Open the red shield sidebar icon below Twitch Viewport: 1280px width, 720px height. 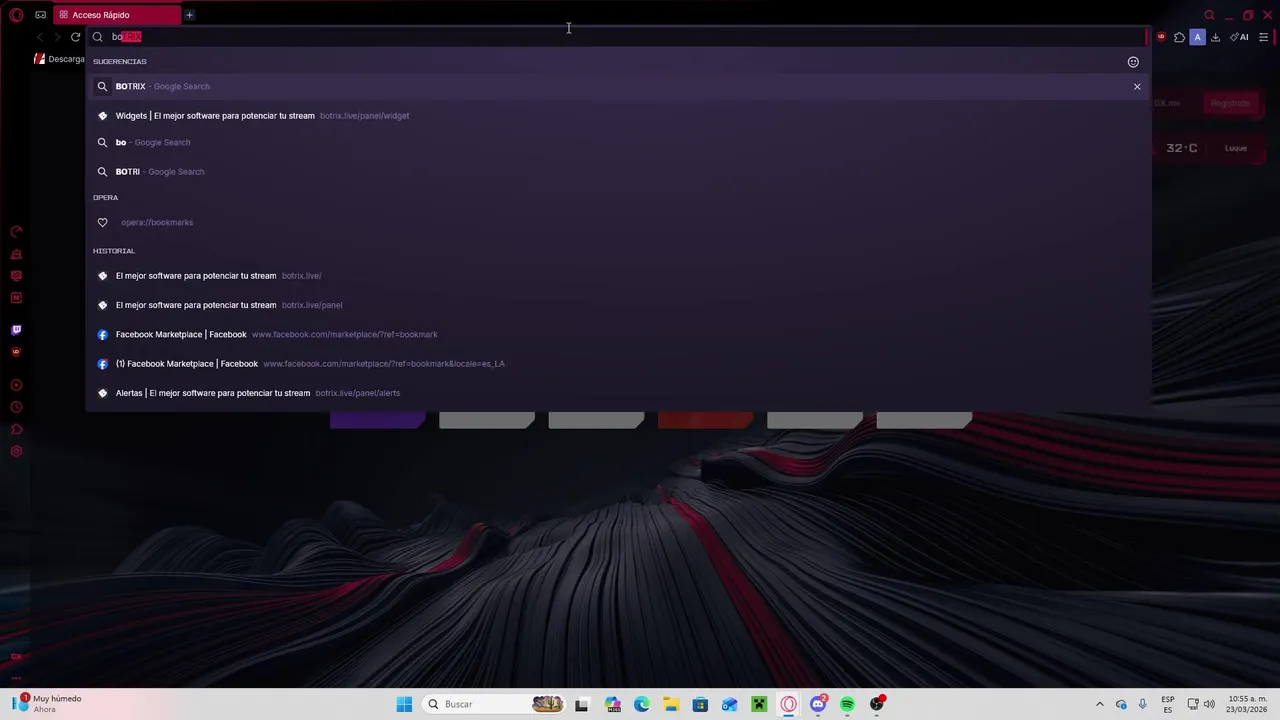click(x=16, y=352)
